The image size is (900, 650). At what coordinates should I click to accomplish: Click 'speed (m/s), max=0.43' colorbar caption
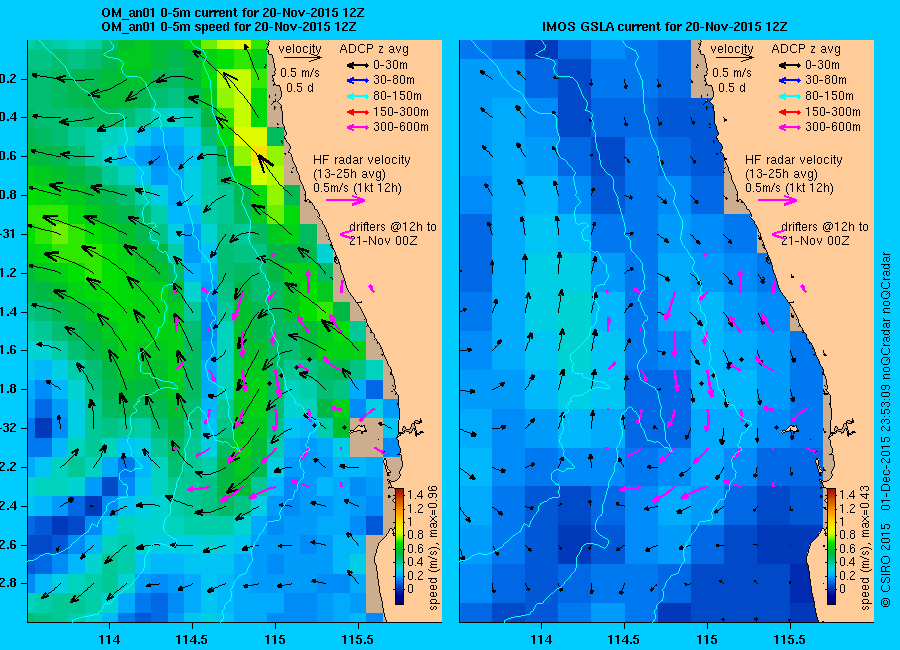click(x=865, y=548)
